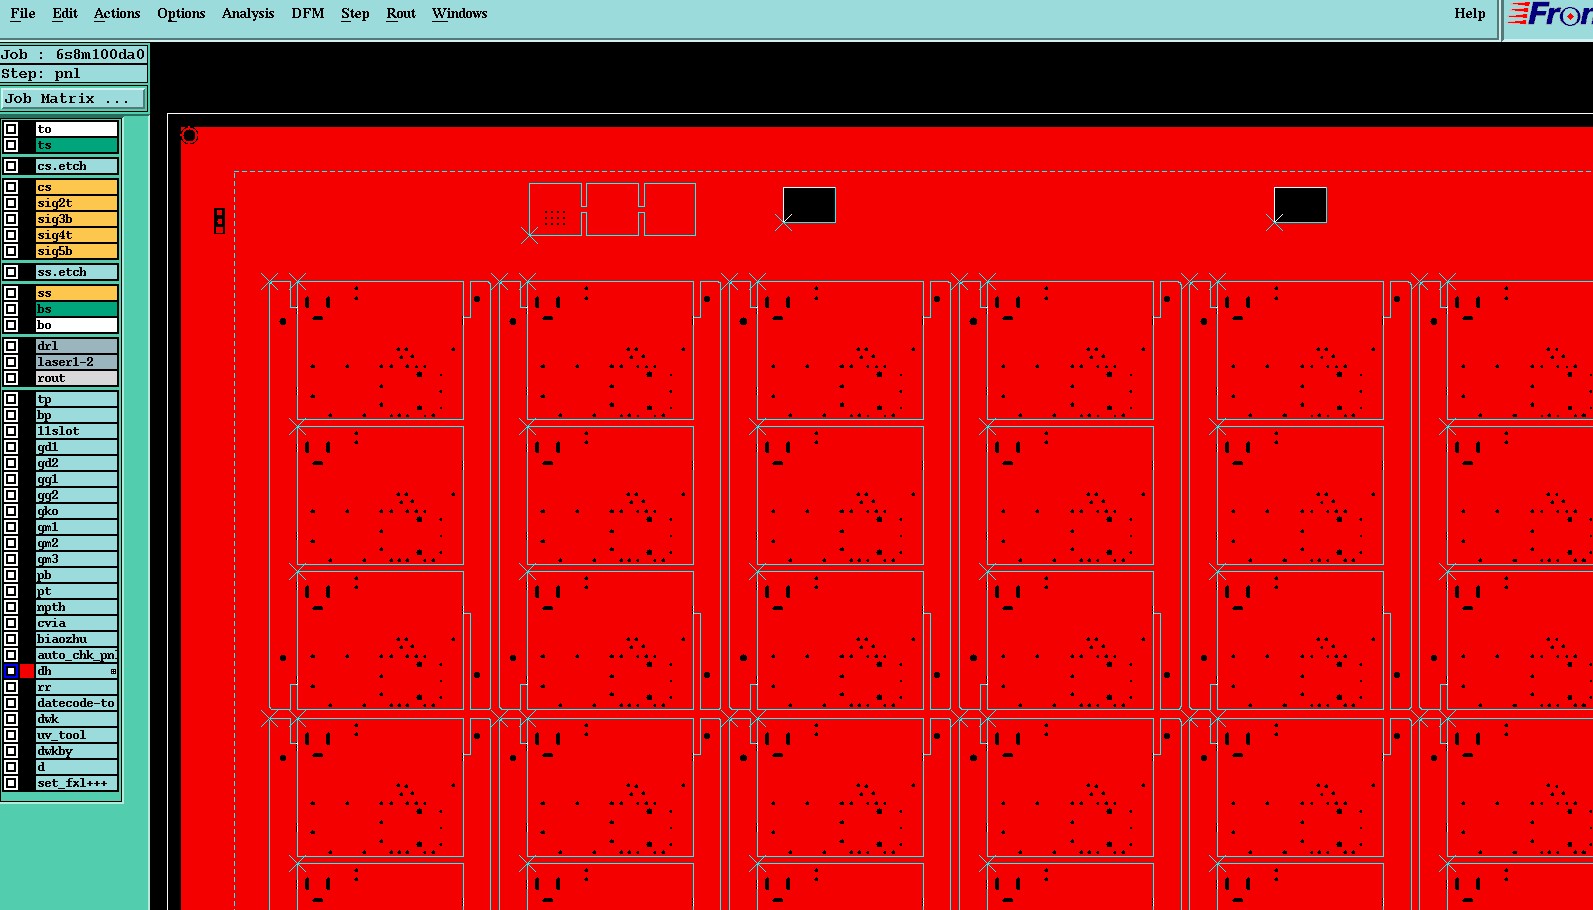The width and height of the screenshot is (1593, 910).
Task: Select the auto_chk_pnl layer name
Action: [77, 655]
